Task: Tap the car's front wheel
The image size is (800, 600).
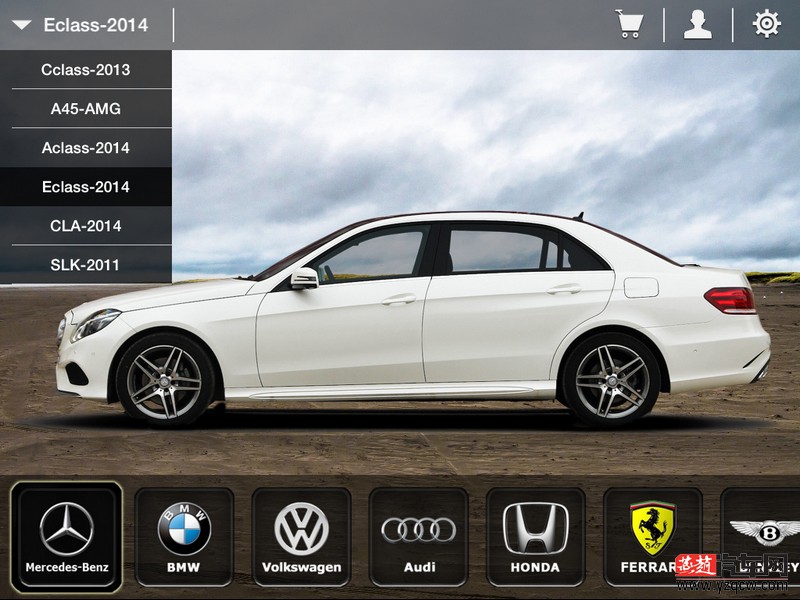Action: (x=165, y=381)
